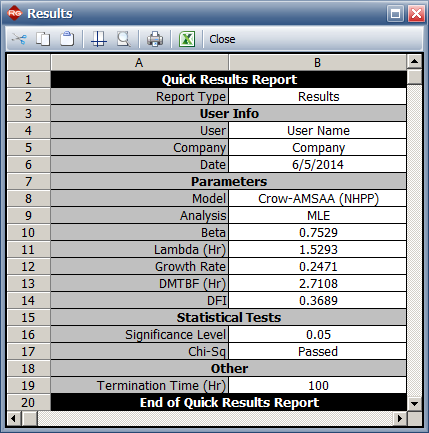Click the Print icon
The width and height of the screenshot is (429, 433).
(155, 39)
